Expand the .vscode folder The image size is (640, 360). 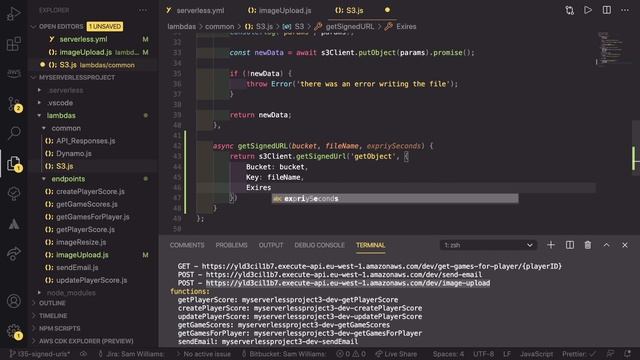(x=60, y=103)
